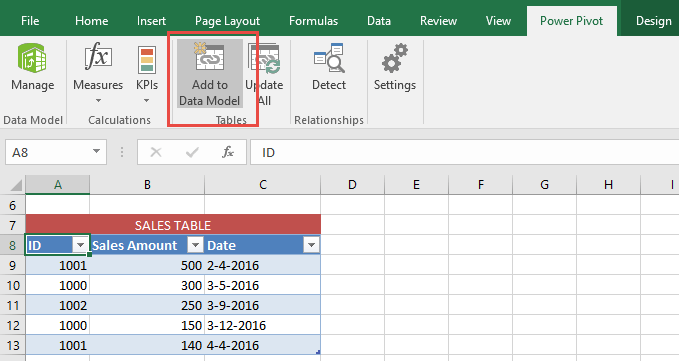Select column G header
679x361 pixels.
tap(545, 185)
